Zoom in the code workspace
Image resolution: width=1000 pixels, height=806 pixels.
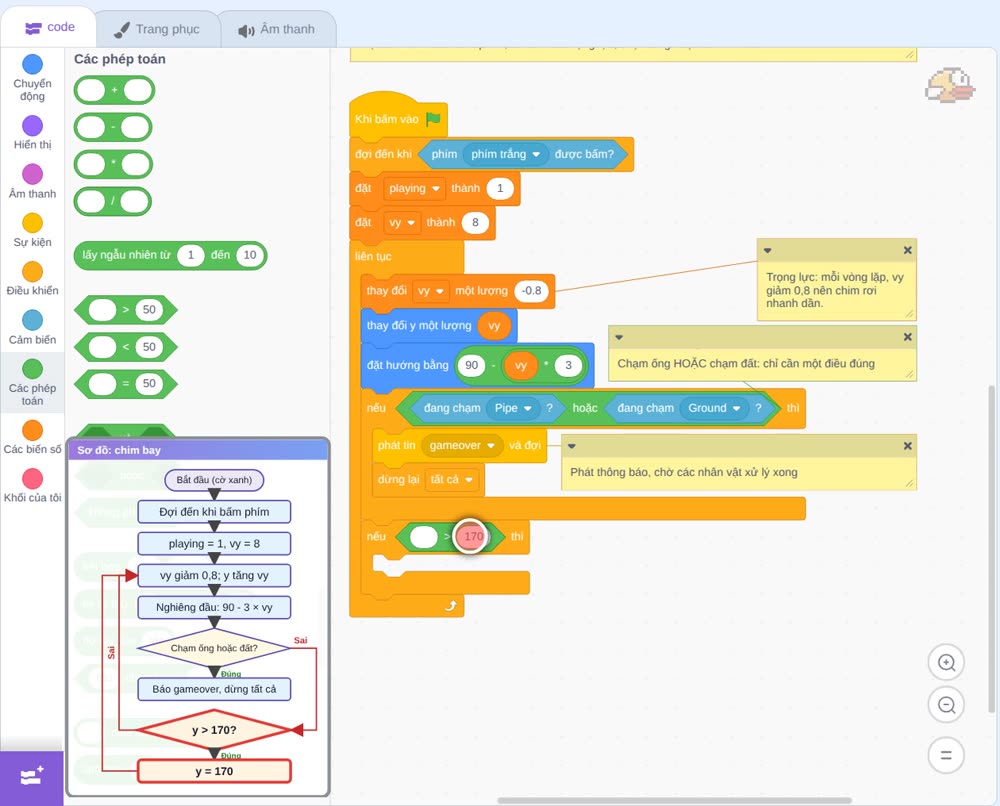946,663
